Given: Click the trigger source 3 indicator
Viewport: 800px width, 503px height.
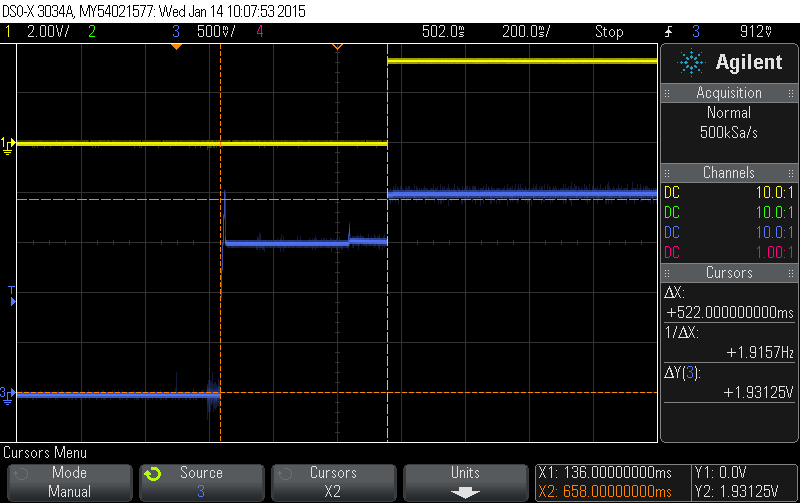Looking at the screenshot, I should (x=696, y=32).
